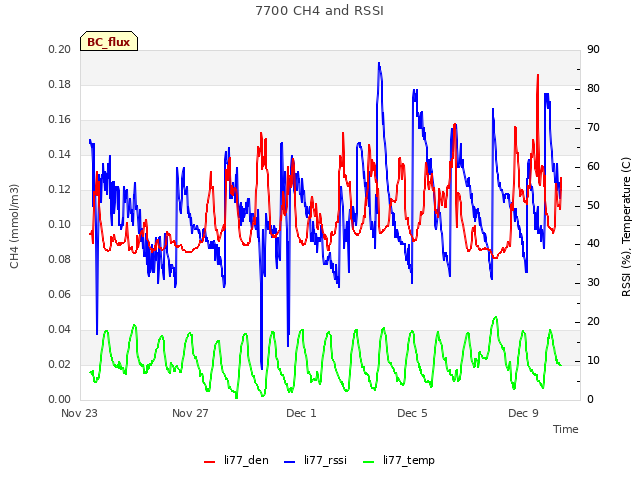The image size is (640, 480).
Task: Click the 0.16 left axis value
Action: [x=60, y=120]
